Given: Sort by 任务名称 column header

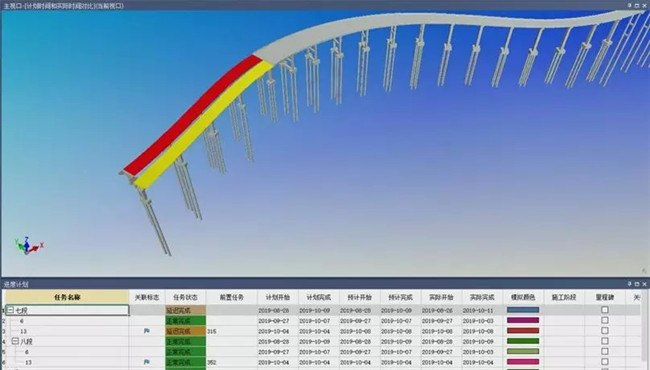Looking at the screenshot, I should pyautogui.click(x=67, y=297).
